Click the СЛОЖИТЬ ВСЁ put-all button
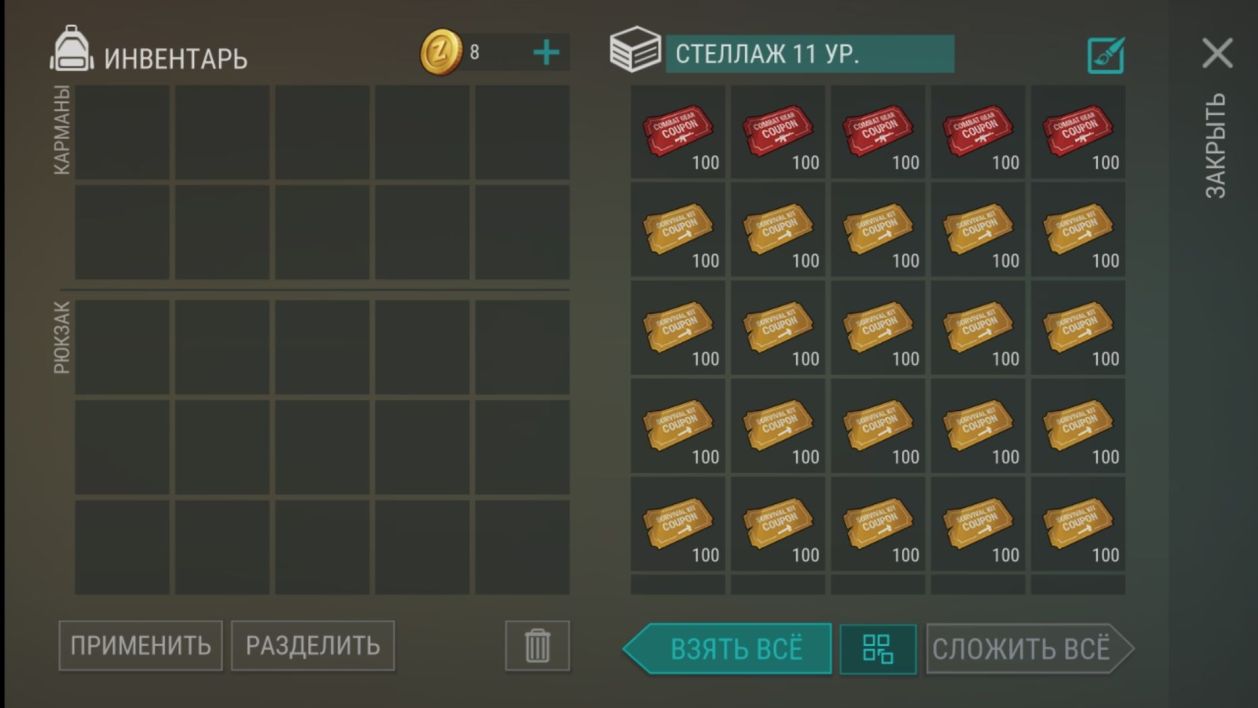 [1030, 649]
